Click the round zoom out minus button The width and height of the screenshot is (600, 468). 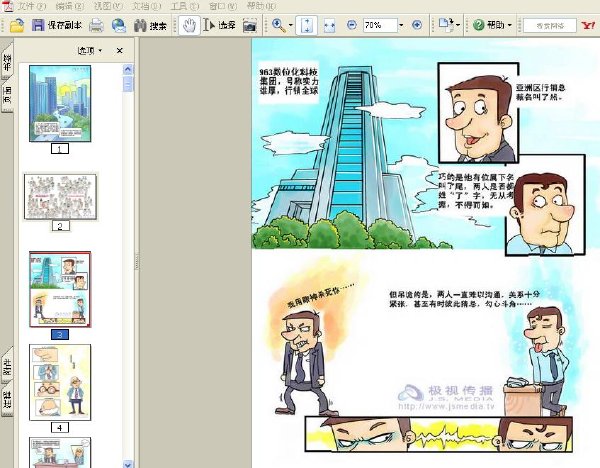pos(351,25)
